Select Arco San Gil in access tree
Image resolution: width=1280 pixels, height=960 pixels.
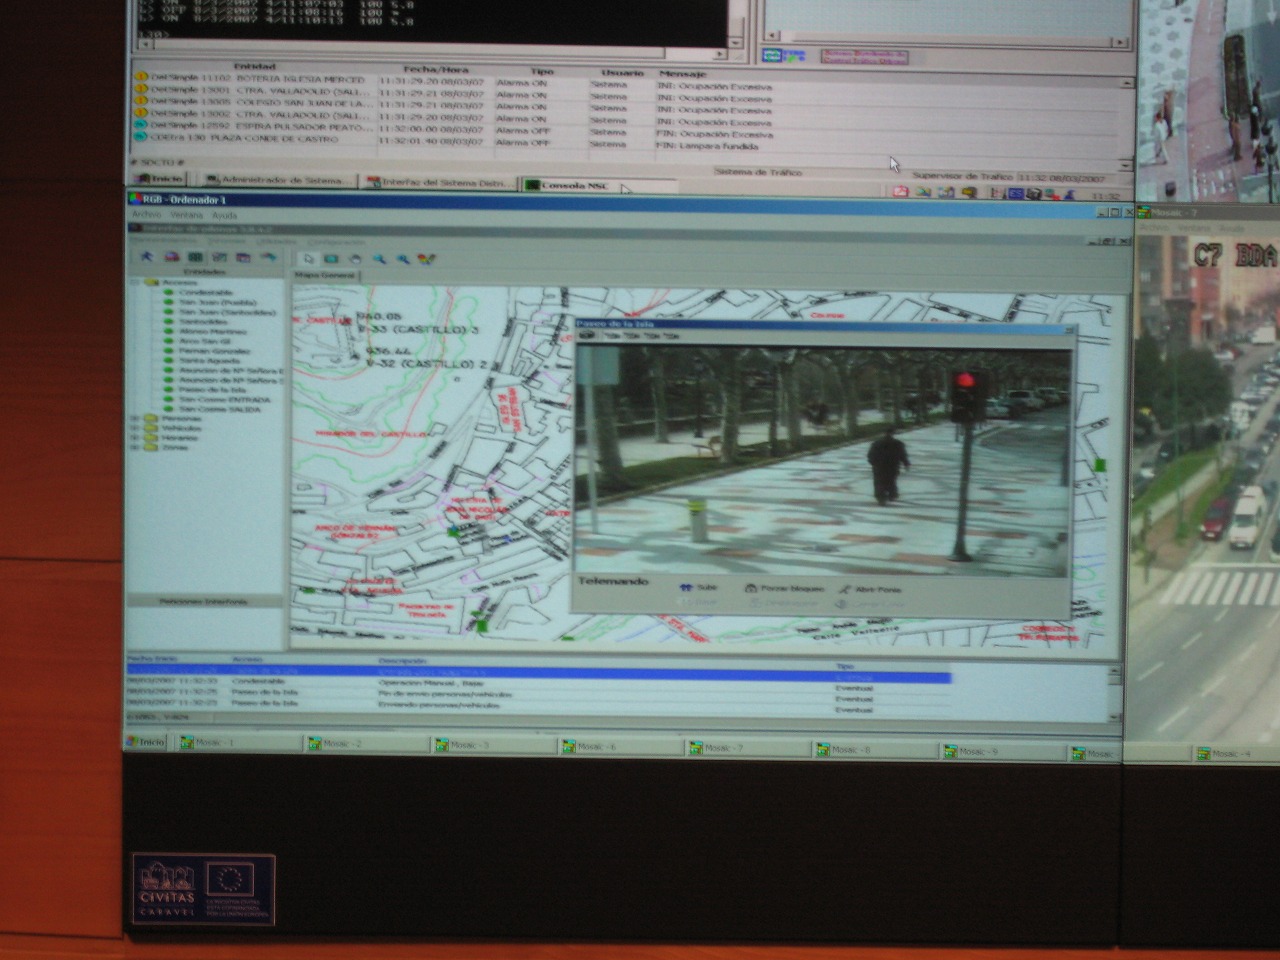tap(206, 341)
